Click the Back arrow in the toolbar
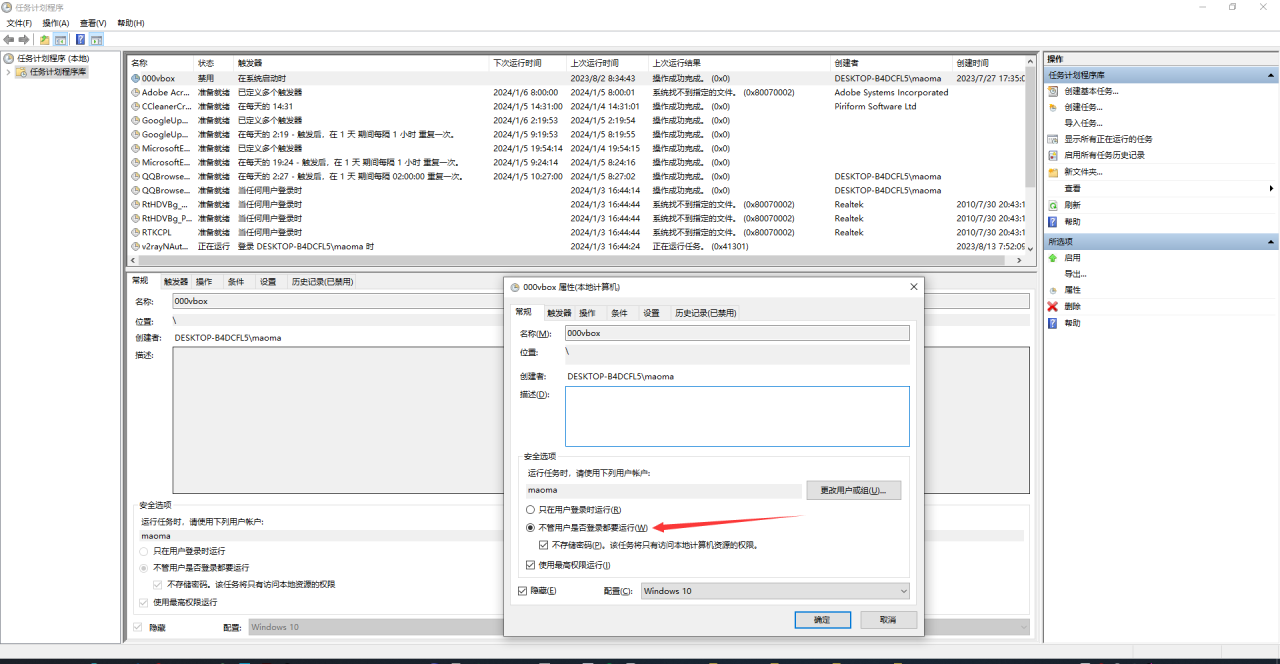 (x=9, y=40)
